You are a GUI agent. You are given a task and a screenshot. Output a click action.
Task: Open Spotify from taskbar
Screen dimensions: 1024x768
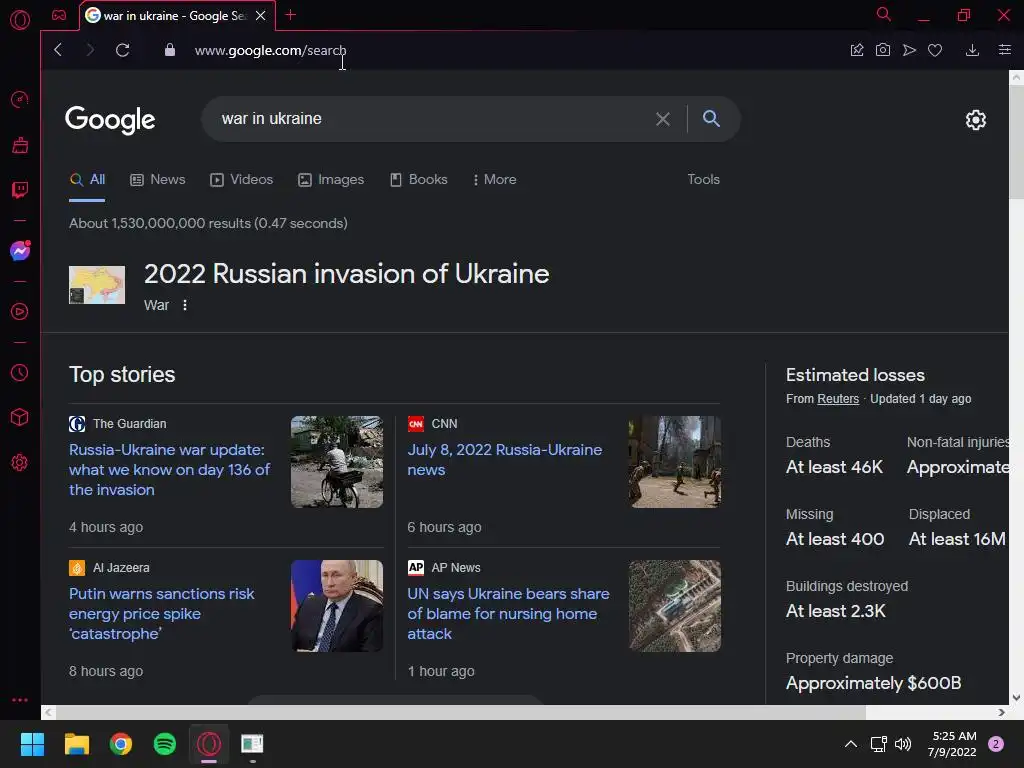point(165,744)
